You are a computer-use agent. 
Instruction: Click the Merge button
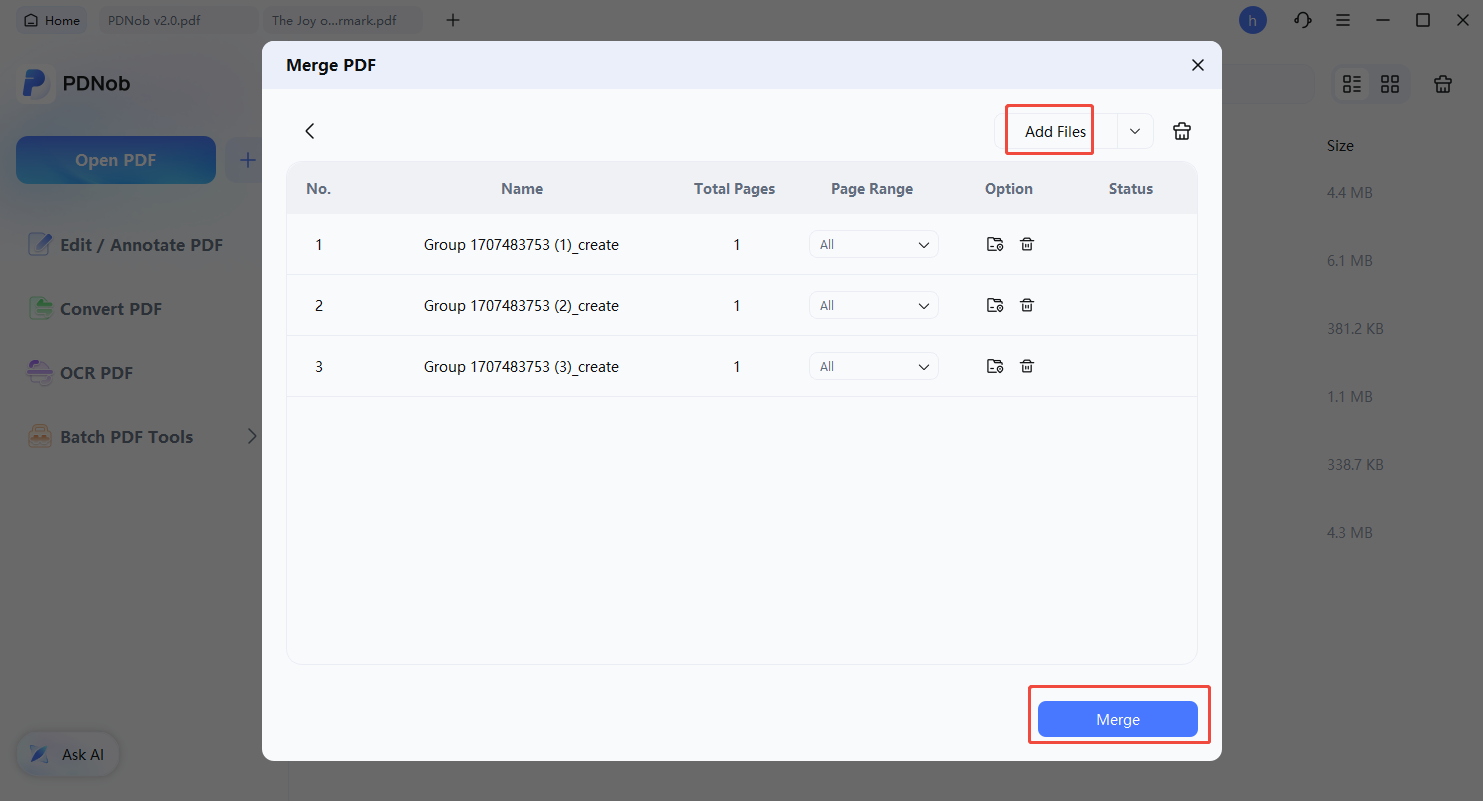coord(1117,719)
